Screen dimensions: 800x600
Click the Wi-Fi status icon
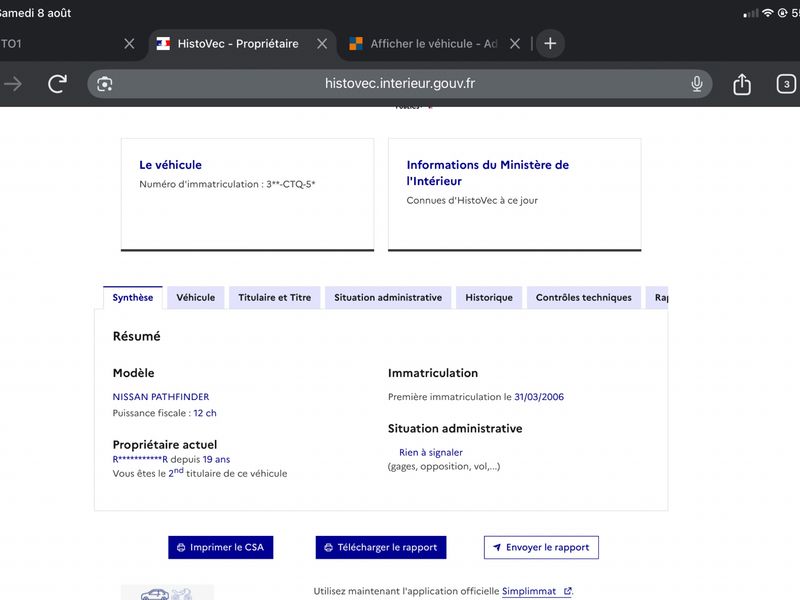tap(767, 13)
